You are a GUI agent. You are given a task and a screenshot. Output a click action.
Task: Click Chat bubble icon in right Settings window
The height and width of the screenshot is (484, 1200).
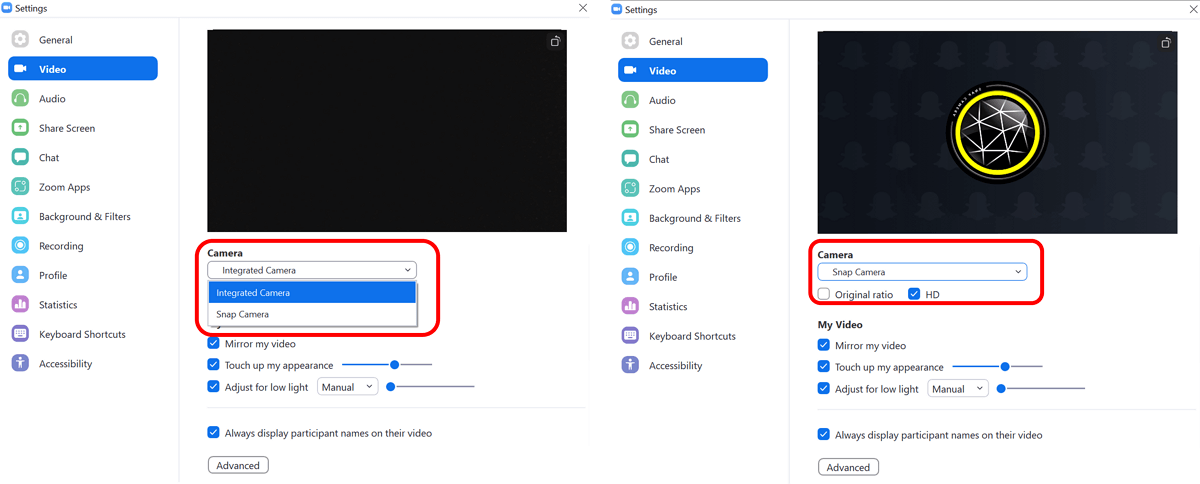pos(630,159)
